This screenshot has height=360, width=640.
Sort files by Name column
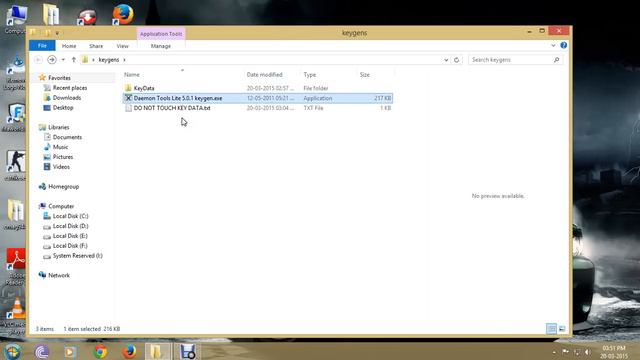[x=131, y=75]
